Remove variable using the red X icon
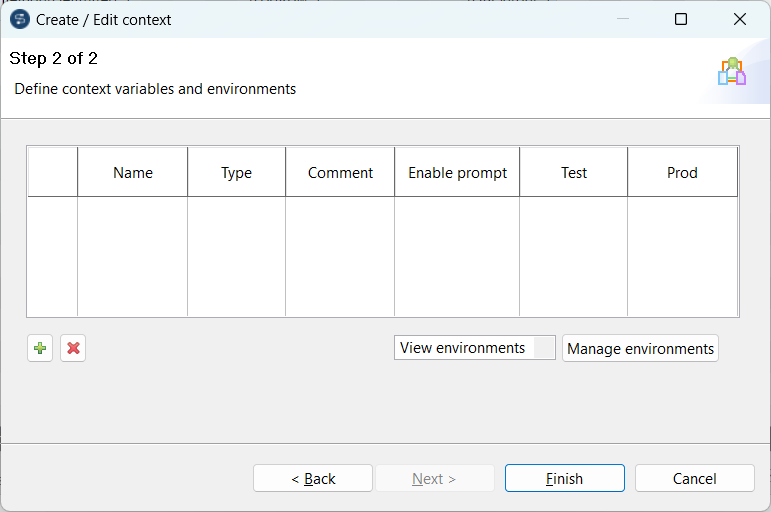 click(73, 348)
